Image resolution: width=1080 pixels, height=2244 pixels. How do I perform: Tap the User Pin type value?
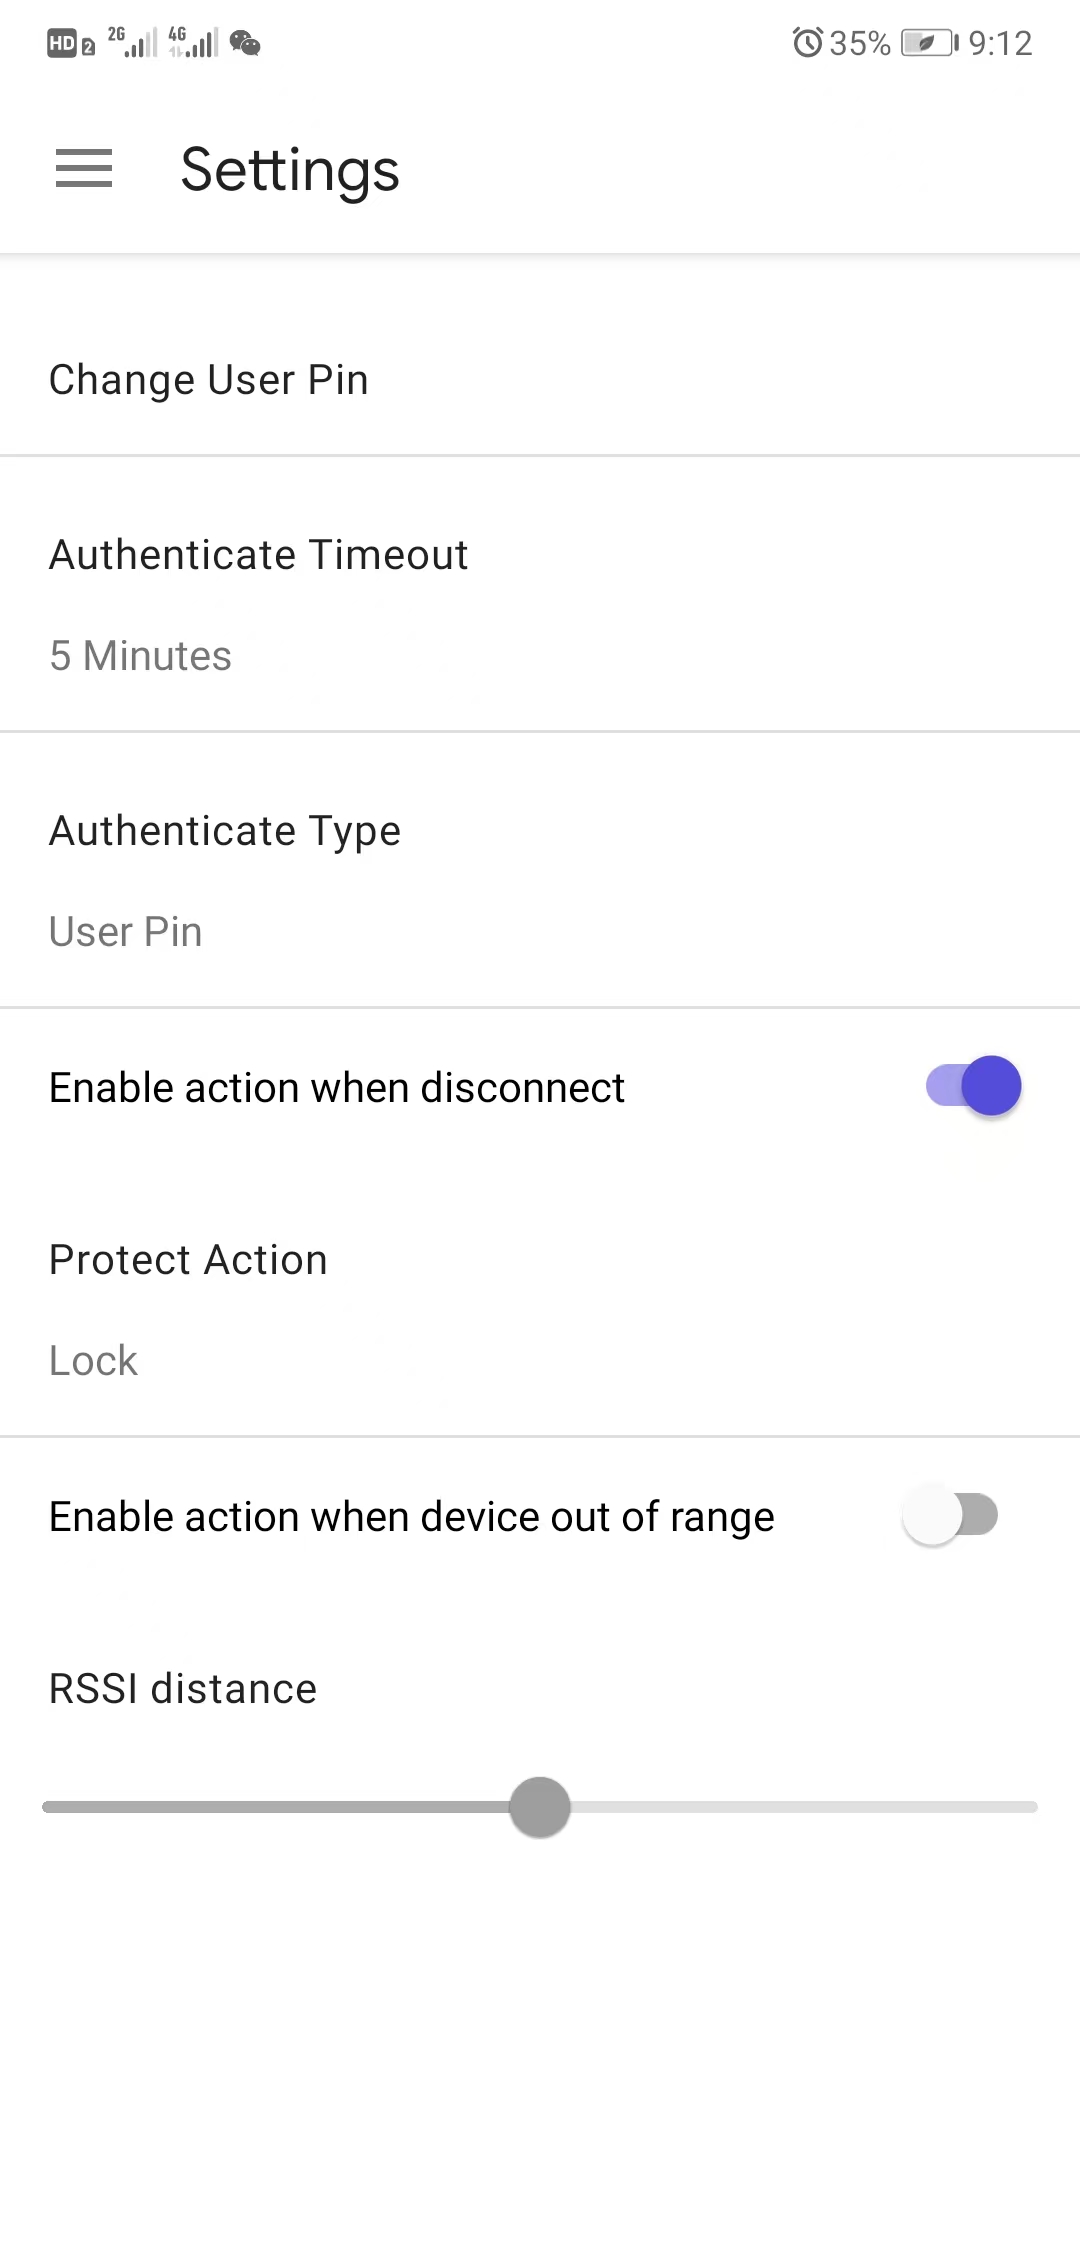click(126, 932)
